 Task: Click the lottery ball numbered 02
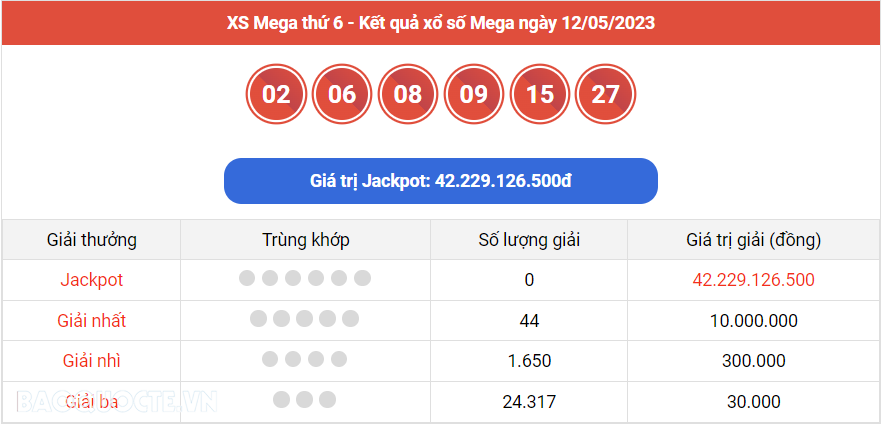pos(276,95)
